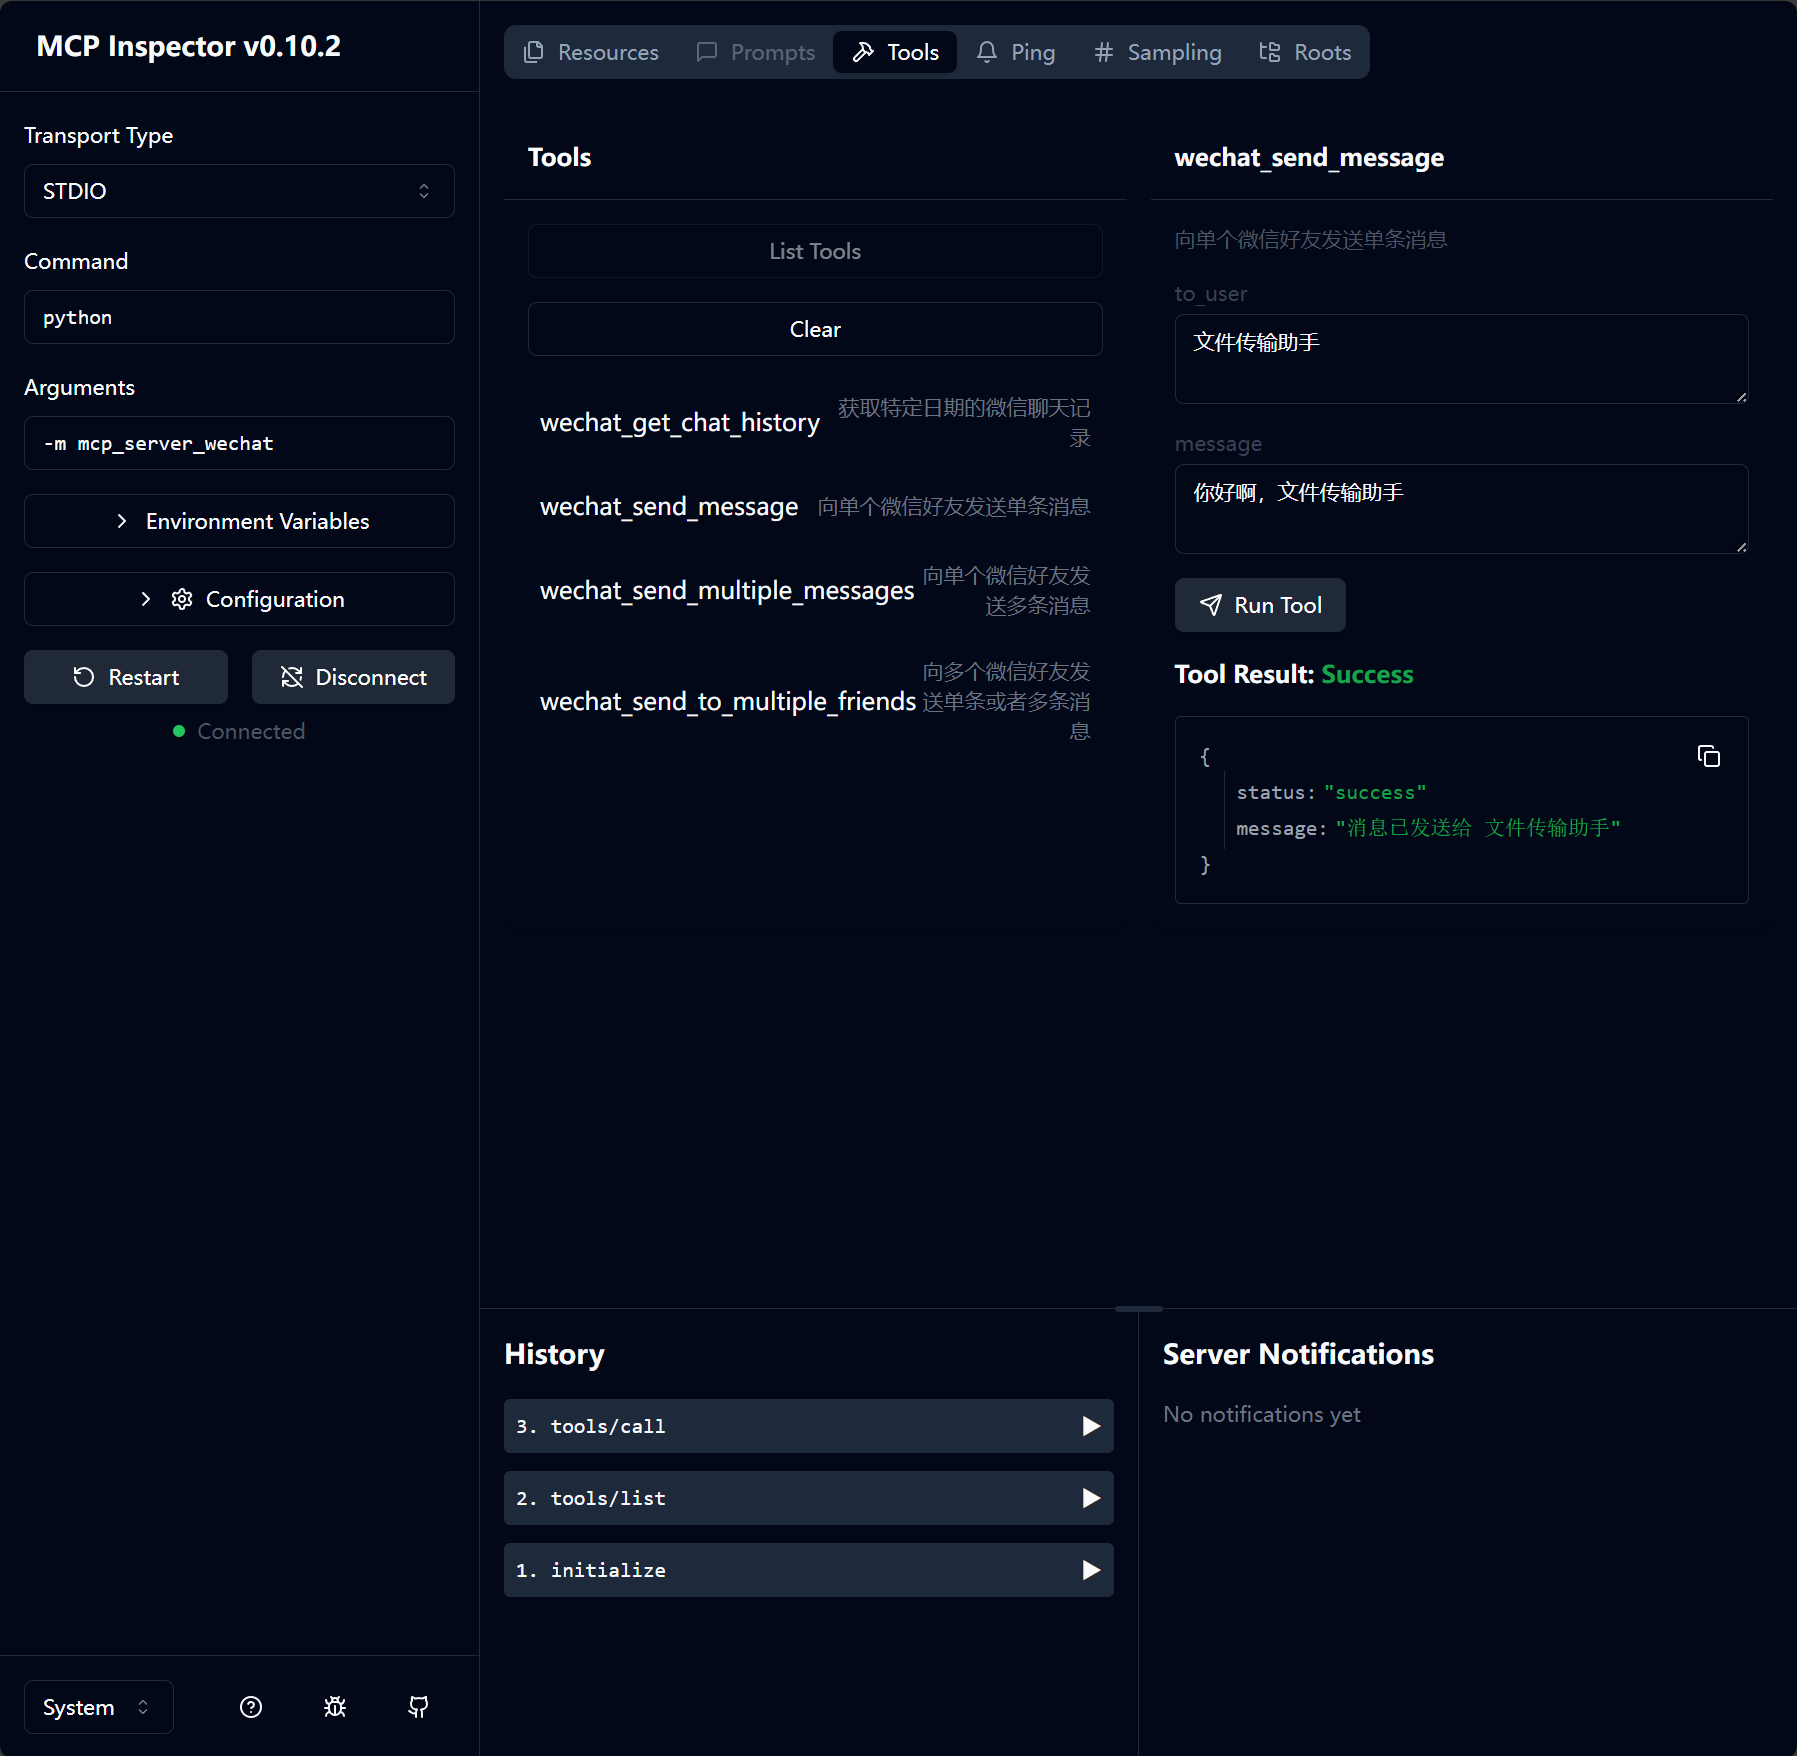Select the Roots tab
The width and height of the screenshot is (1797, 1756).
tap(1305, 52)
